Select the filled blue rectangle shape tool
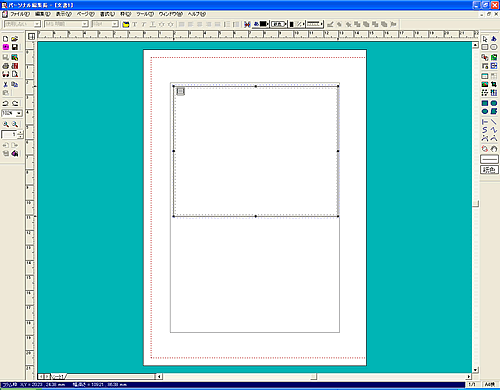The width and height of the screenshot is (500, 390). tap(485, 103)
